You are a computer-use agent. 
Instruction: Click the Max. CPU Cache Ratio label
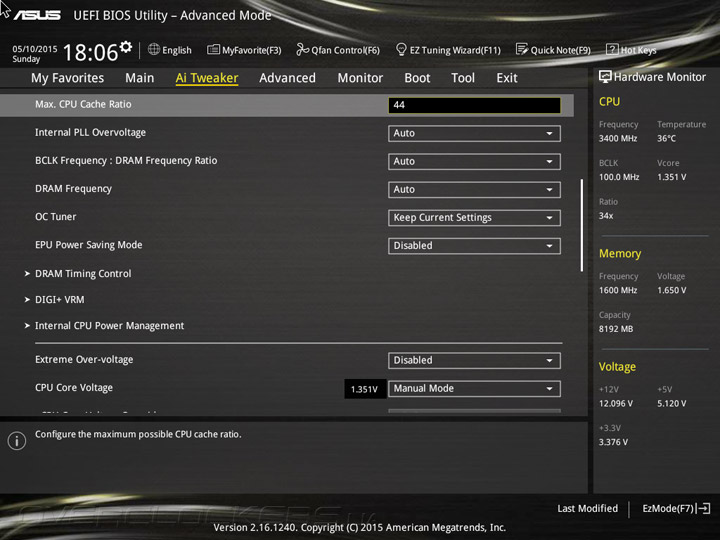pyautogui.click(x=83, y=104)
